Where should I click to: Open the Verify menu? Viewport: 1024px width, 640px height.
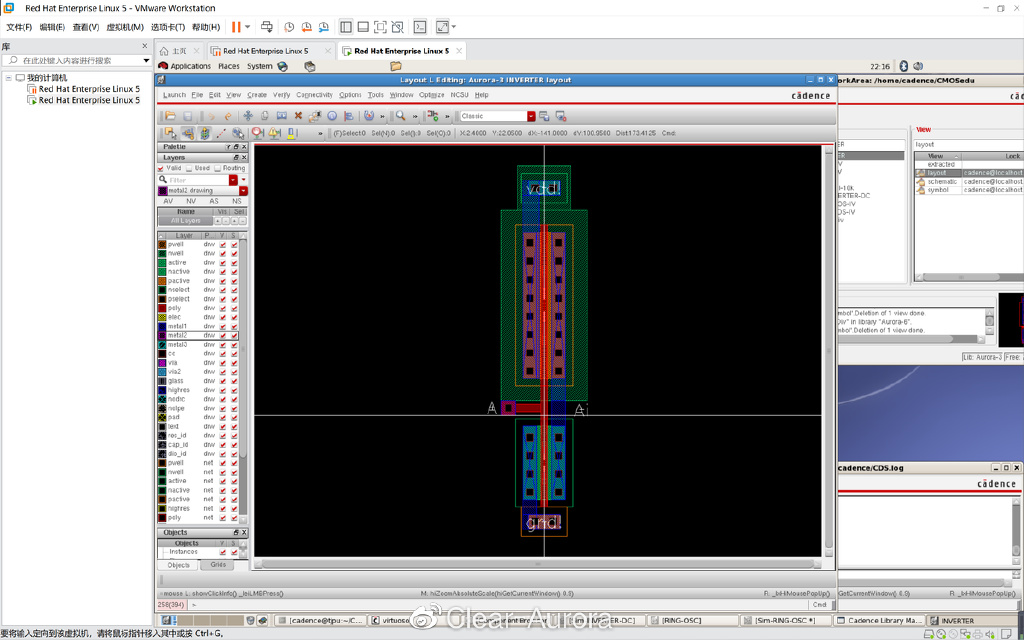[281, 95]
